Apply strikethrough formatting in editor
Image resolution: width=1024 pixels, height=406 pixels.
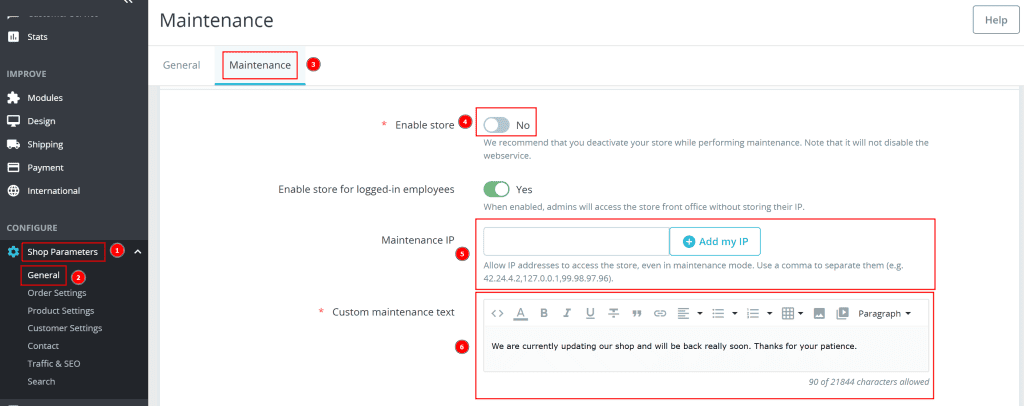click(614, 313)
